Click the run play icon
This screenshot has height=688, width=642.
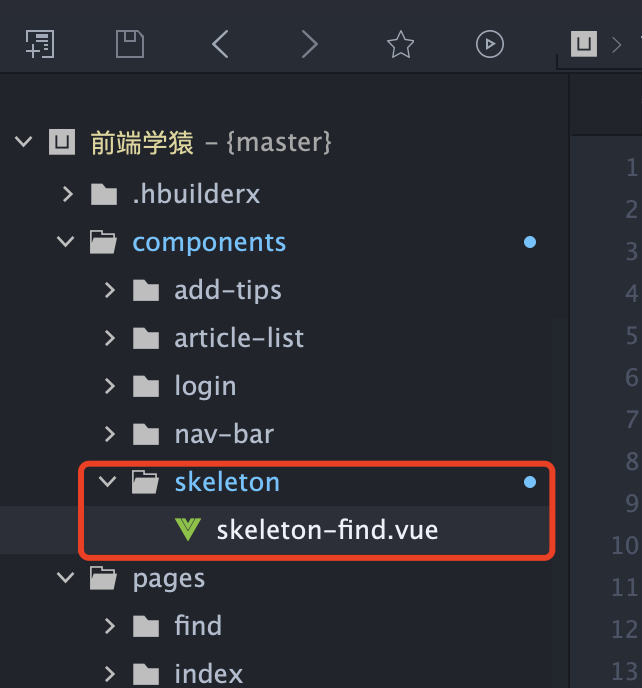click(489, 44)
